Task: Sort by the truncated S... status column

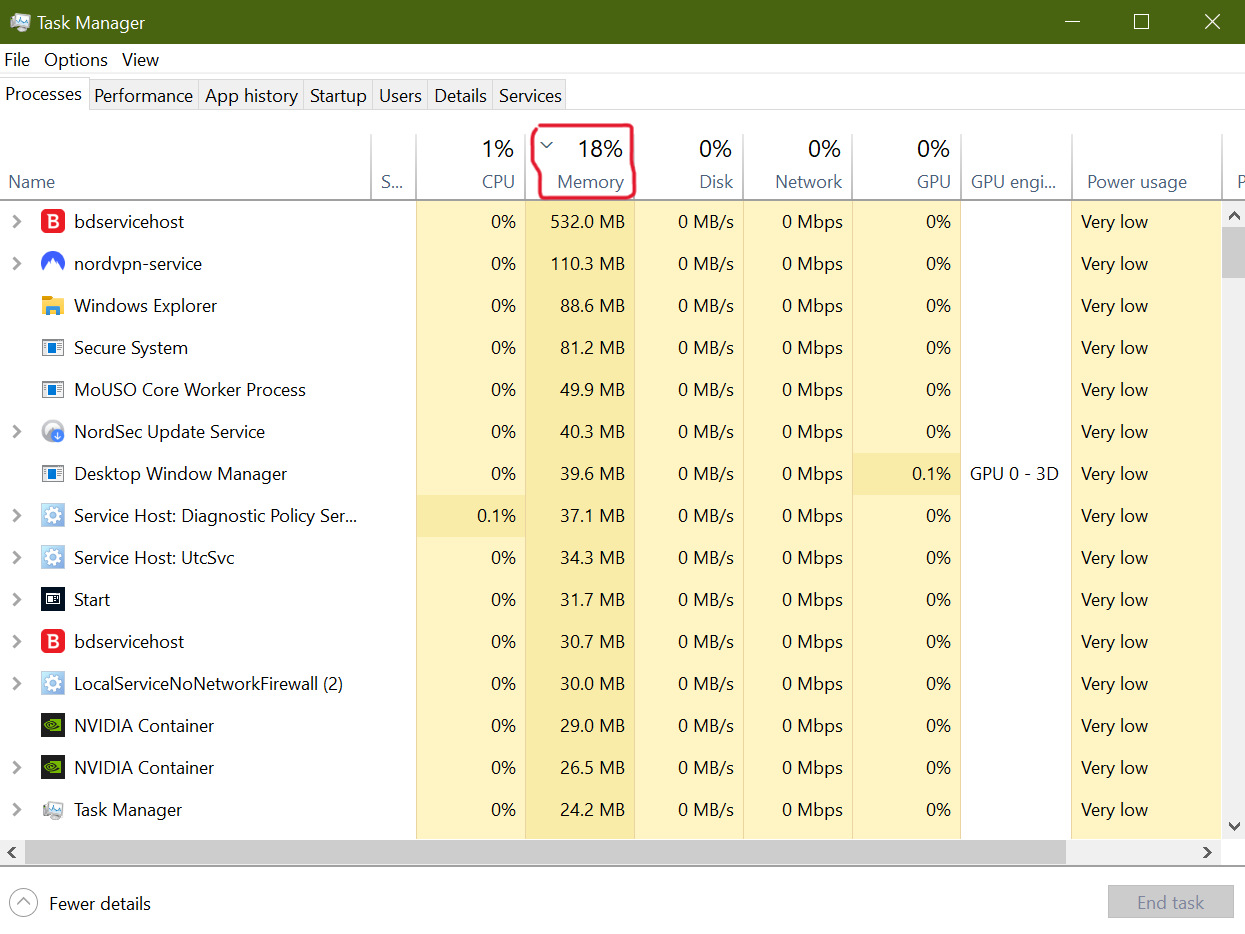Action: point(394,167)
